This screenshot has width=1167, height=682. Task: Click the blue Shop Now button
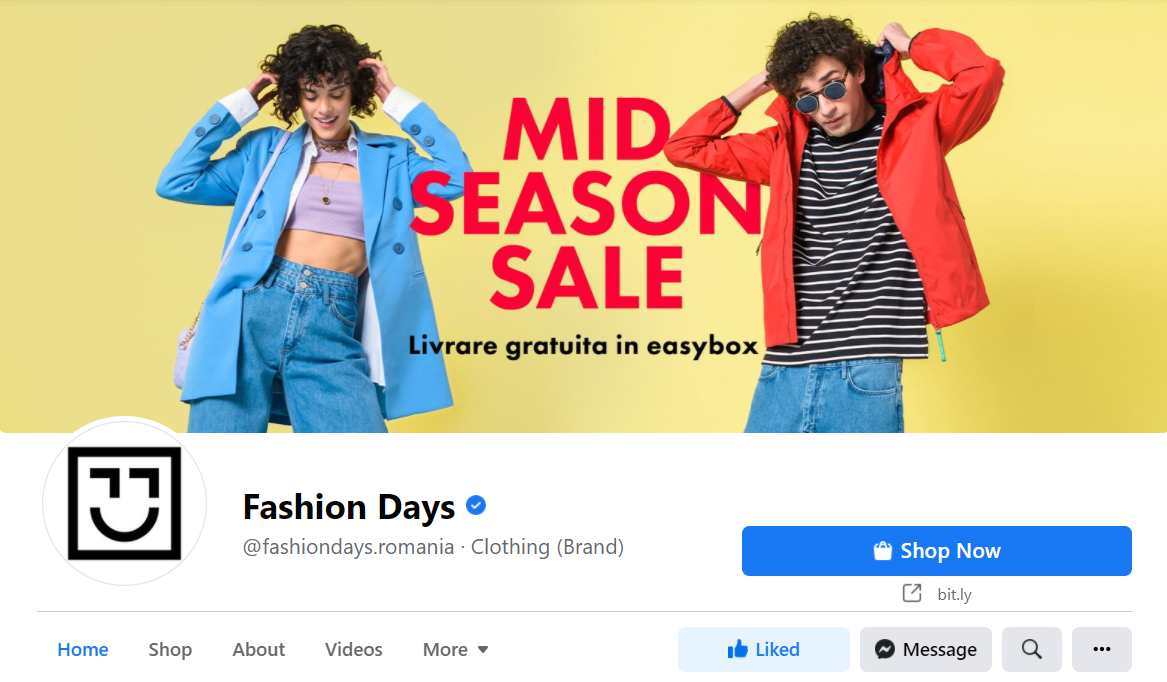click(936, 551)
